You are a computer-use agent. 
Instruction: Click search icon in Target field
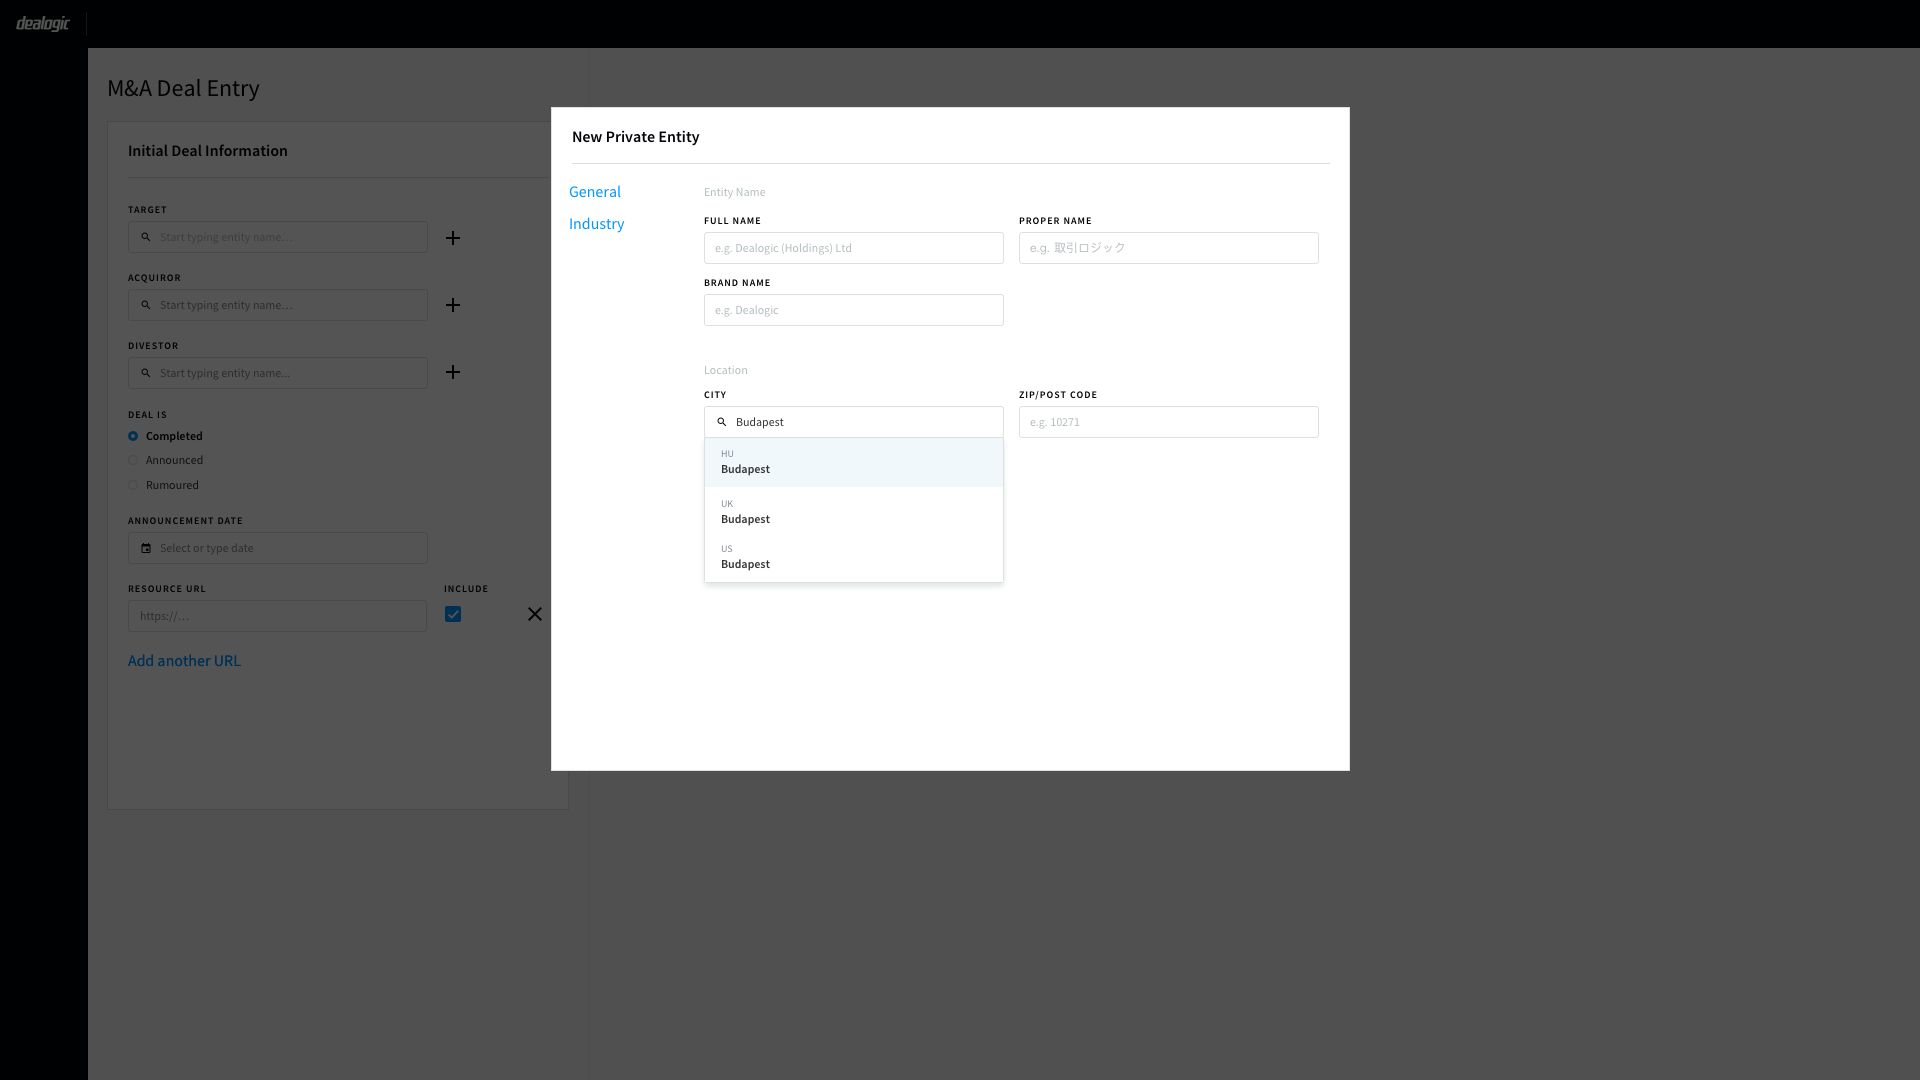click(146, 237)
